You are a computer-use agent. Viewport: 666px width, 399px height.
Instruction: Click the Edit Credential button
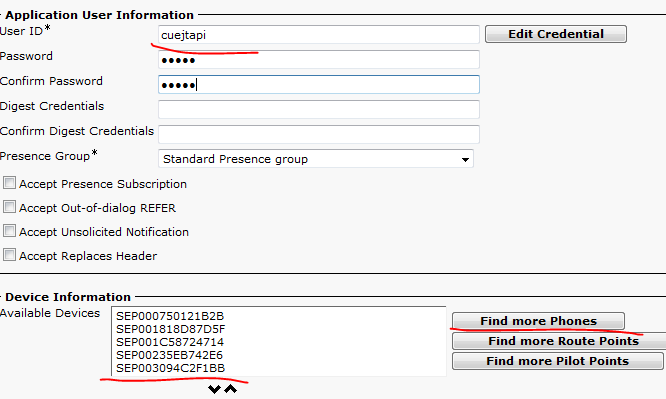(556, 34)
